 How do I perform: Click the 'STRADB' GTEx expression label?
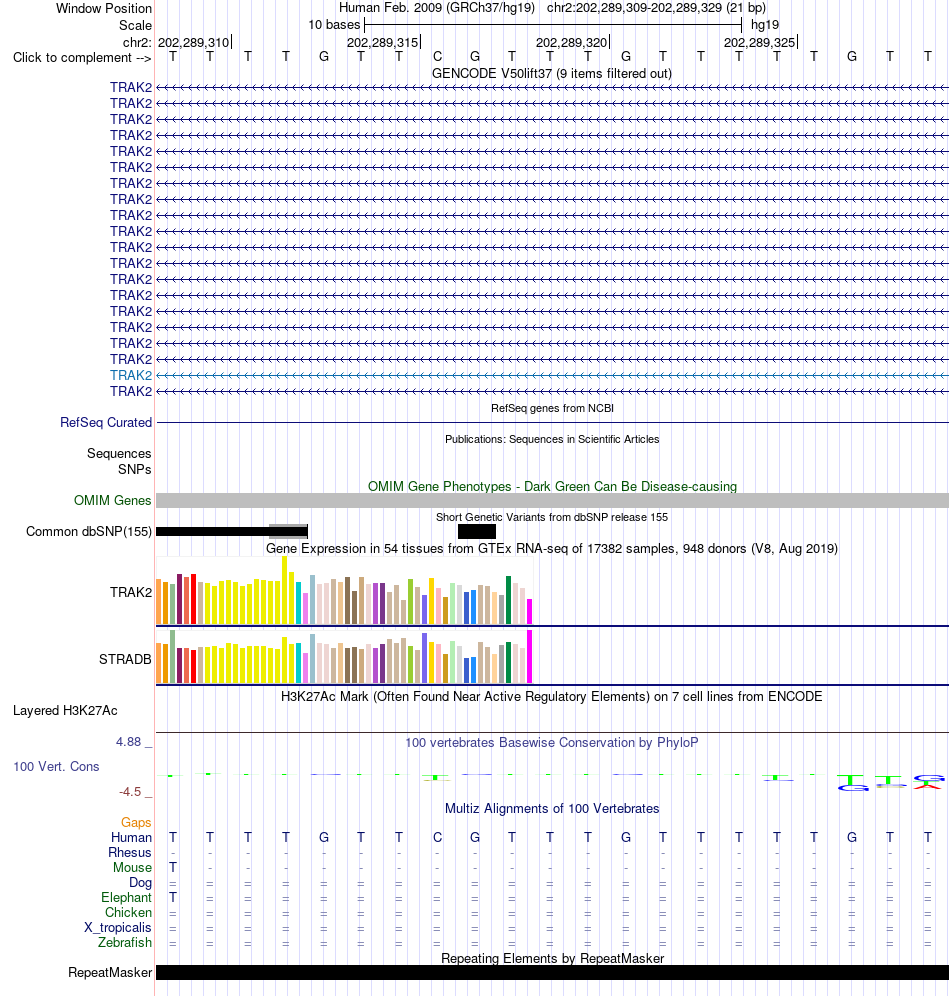click(125, 659)
